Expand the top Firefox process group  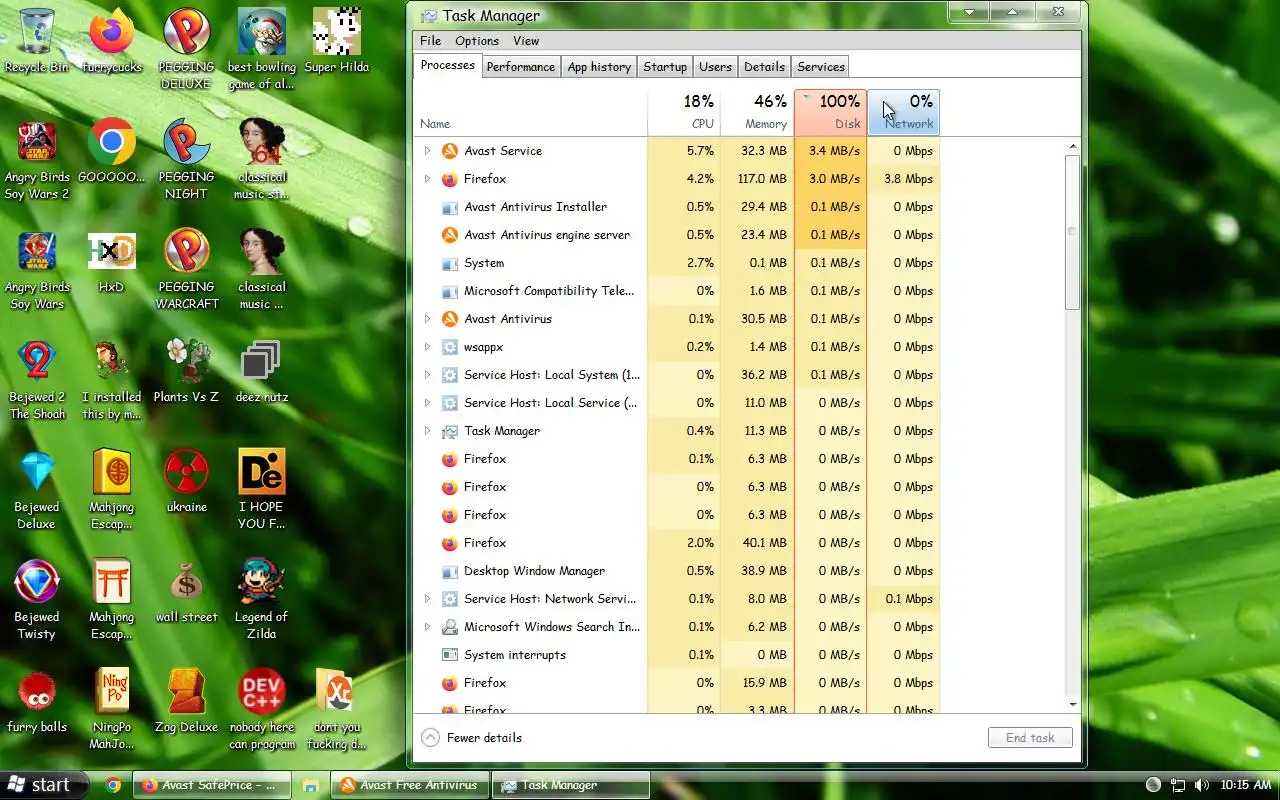[x=427, y=179]
